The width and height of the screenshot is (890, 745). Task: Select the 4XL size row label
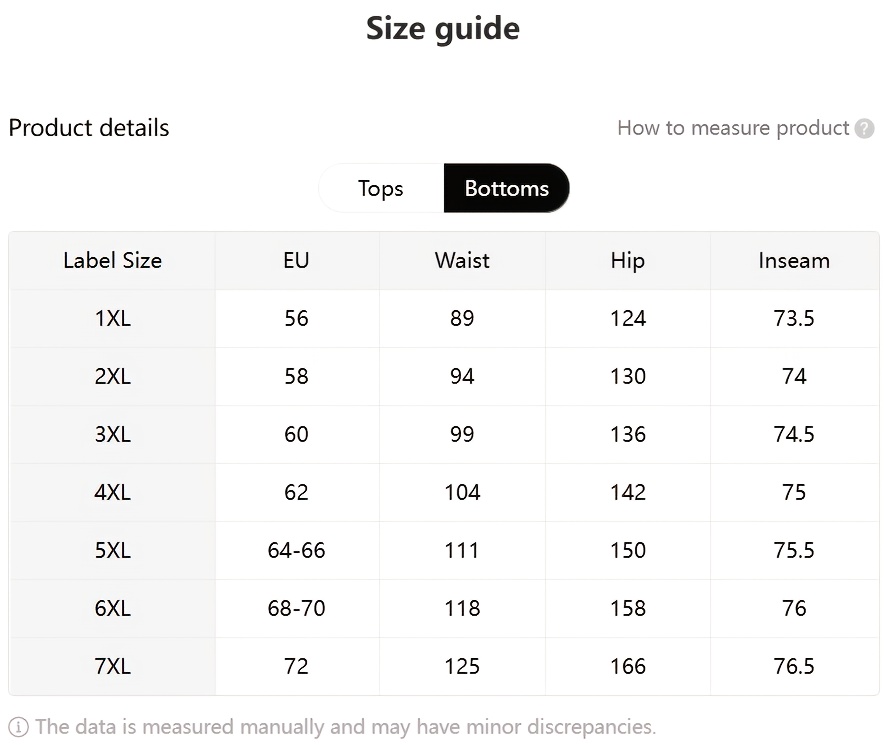click(112, 492)
